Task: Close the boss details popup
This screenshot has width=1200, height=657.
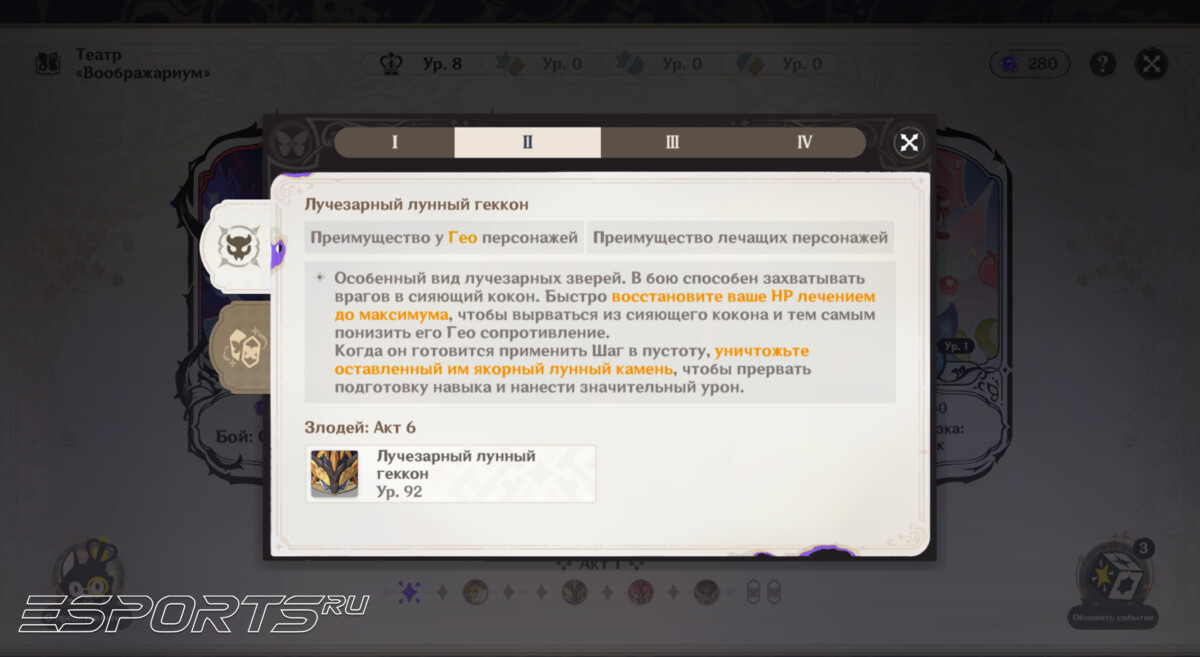Action: [908, 142]
